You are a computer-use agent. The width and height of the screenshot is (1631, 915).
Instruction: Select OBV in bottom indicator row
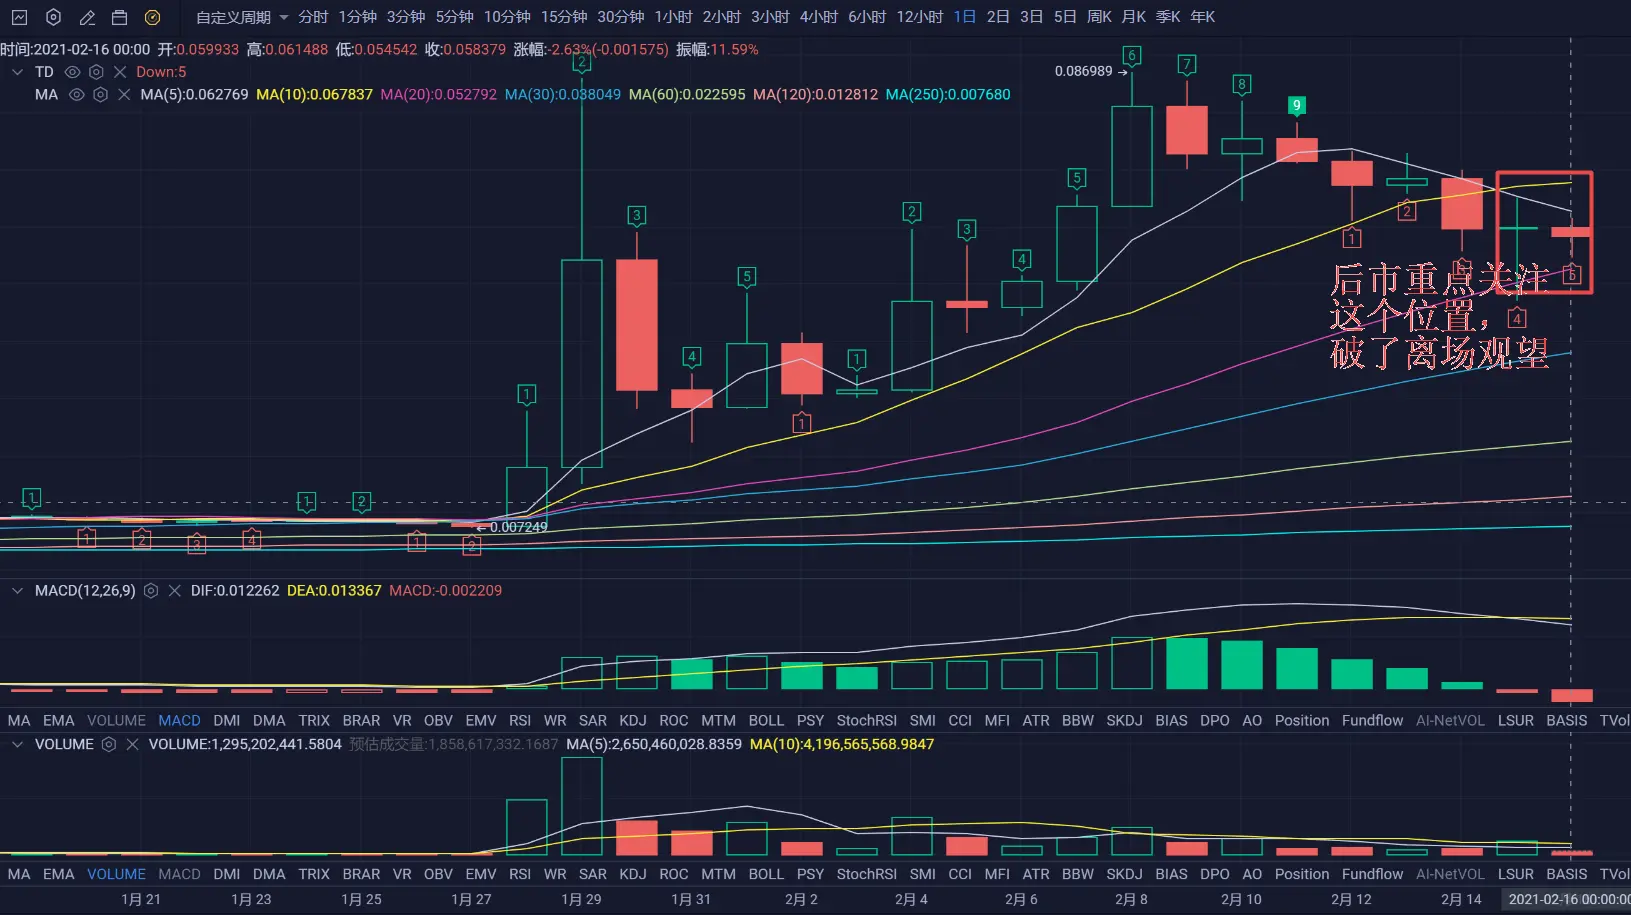[x=439, y=875]
